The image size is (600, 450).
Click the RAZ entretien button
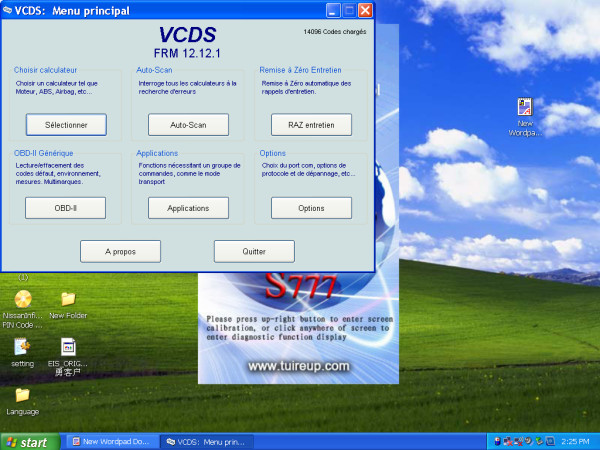pos(311,125)
